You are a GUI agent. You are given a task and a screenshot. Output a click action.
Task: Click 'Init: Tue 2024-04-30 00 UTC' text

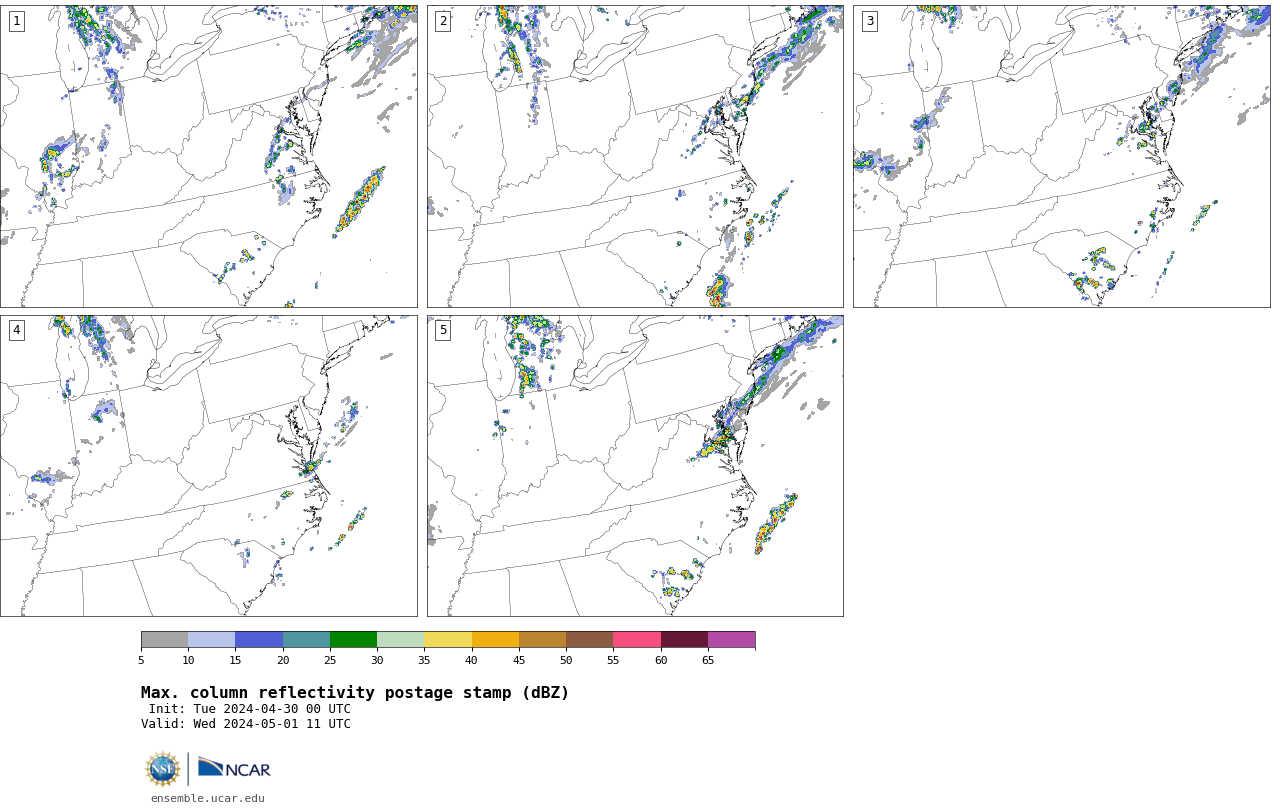tap(250, 709)
